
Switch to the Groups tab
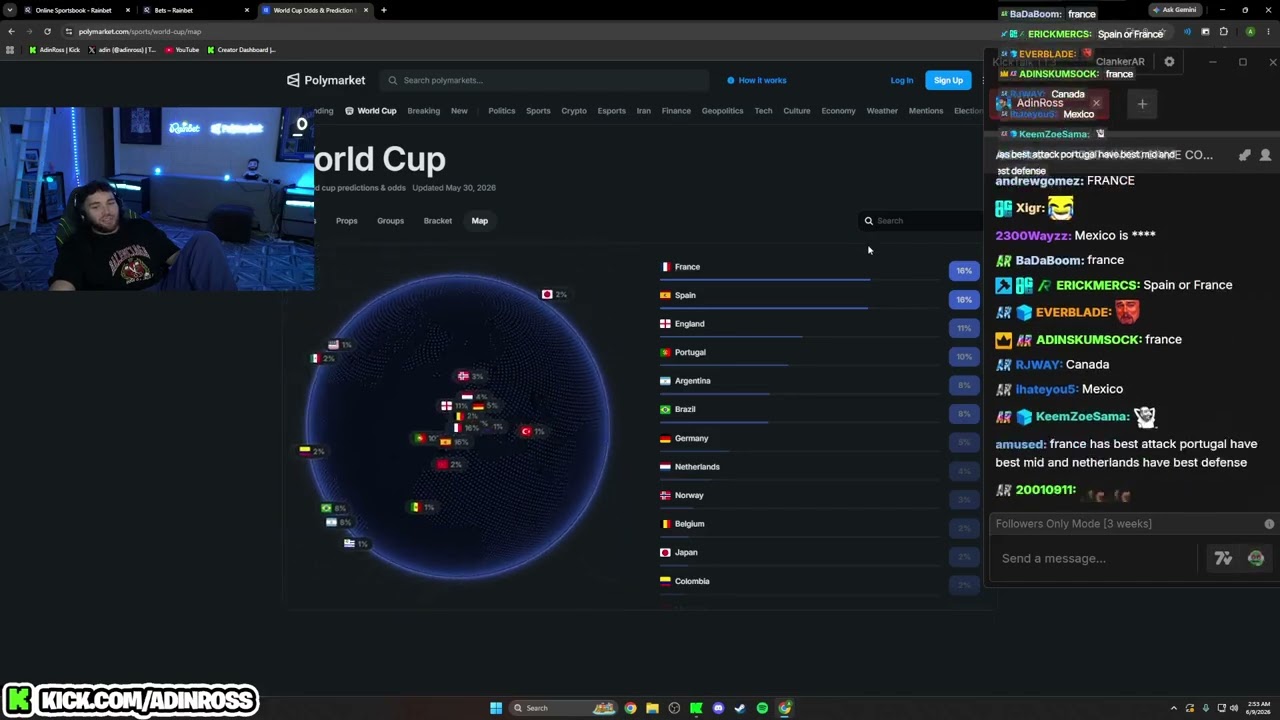pos(390,221)
